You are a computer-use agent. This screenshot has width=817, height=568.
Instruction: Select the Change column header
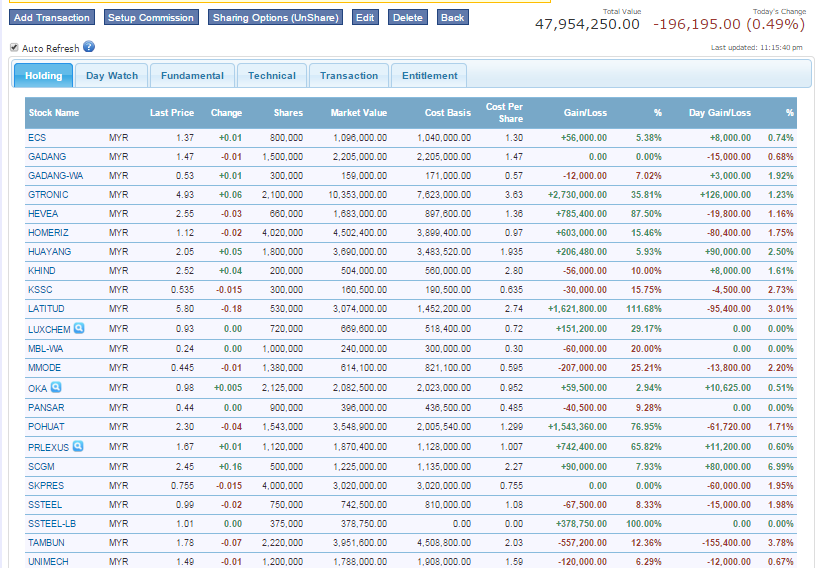[226, 113]
